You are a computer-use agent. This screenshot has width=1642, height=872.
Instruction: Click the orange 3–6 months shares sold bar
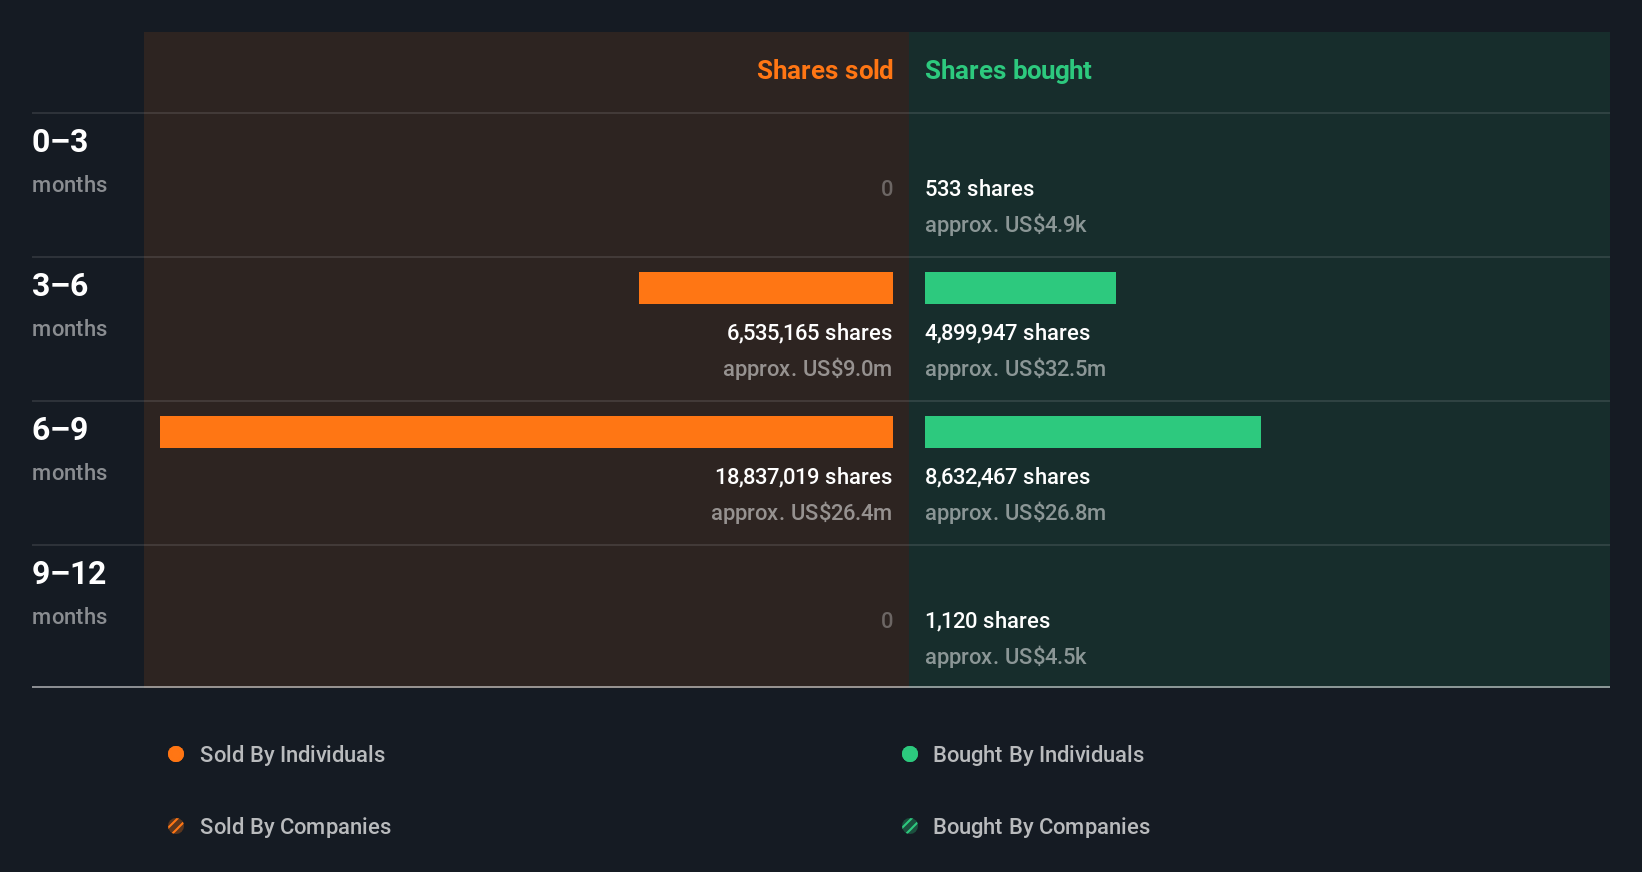tap(766, 288)
